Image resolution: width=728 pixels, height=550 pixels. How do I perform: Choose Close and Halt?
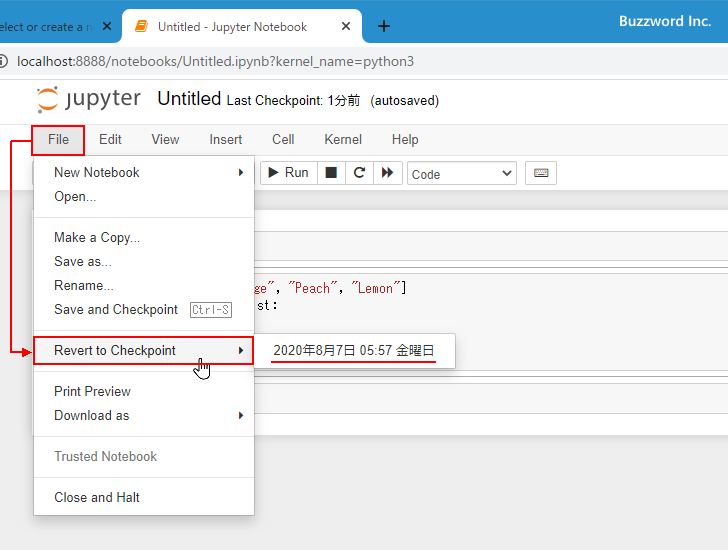coord(144,497)
